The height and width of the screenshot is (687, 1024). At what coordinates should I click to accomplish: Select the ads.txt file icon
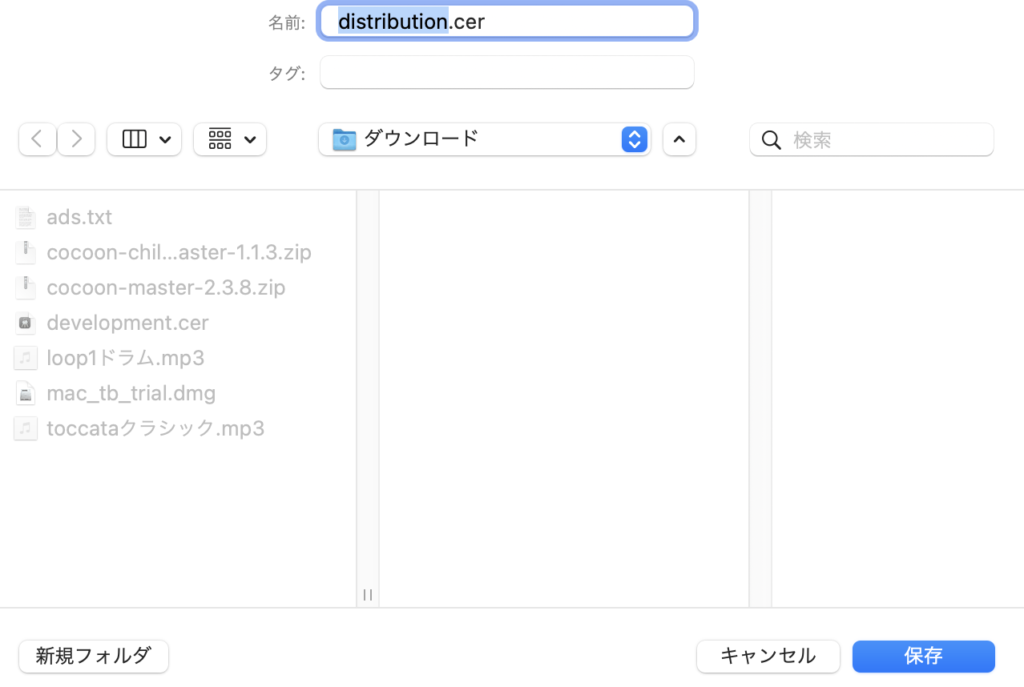(26, 217)
